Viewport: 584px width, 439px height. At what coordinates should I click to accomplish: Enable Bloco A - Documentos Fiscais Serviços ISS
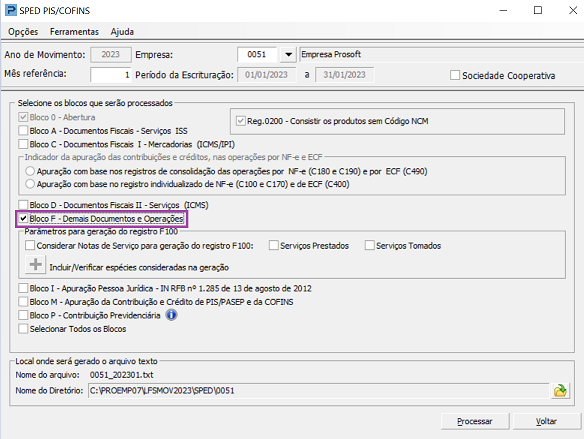[x=23, y=131]
